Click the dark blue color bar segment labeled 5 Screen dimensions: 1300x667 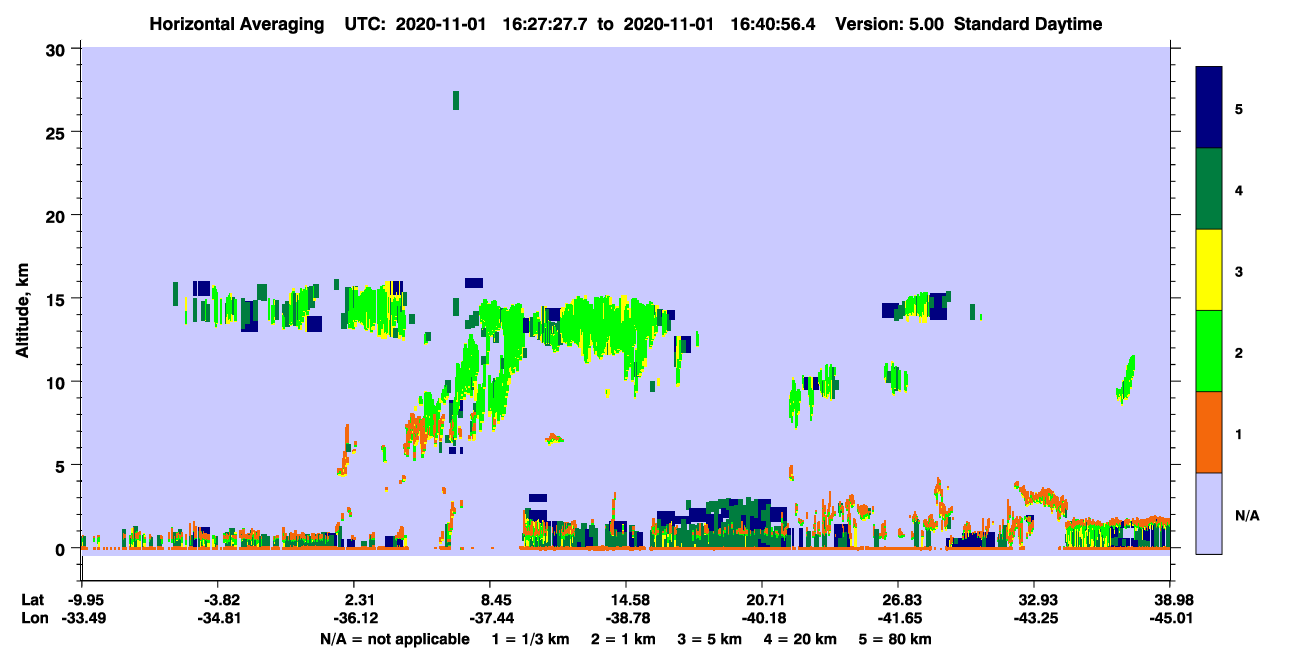click(x=1210, y=108)
